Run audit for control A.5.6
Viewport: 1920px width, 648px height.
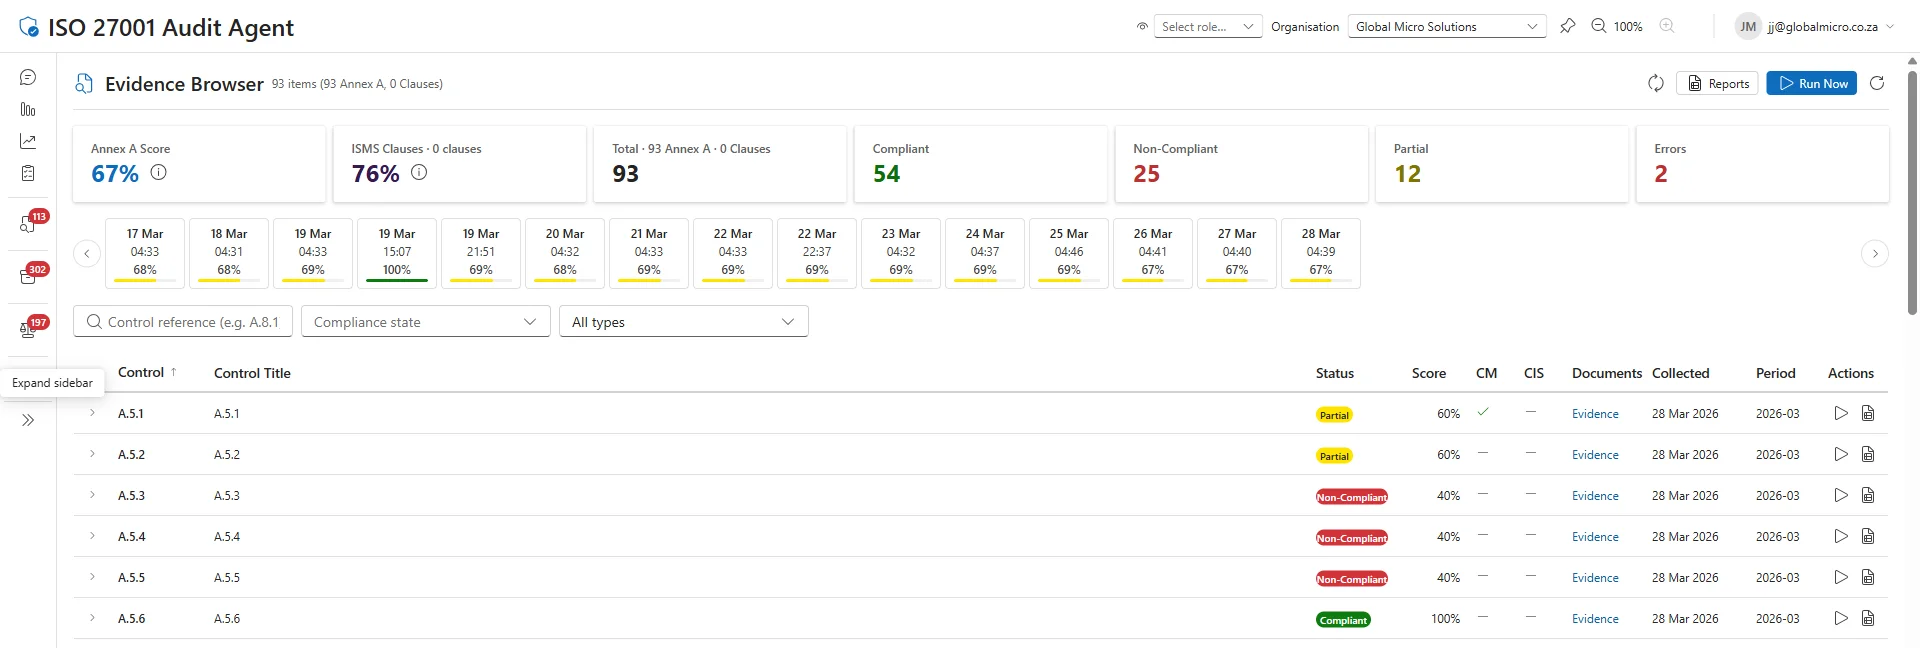click(x=1841, y=618)
